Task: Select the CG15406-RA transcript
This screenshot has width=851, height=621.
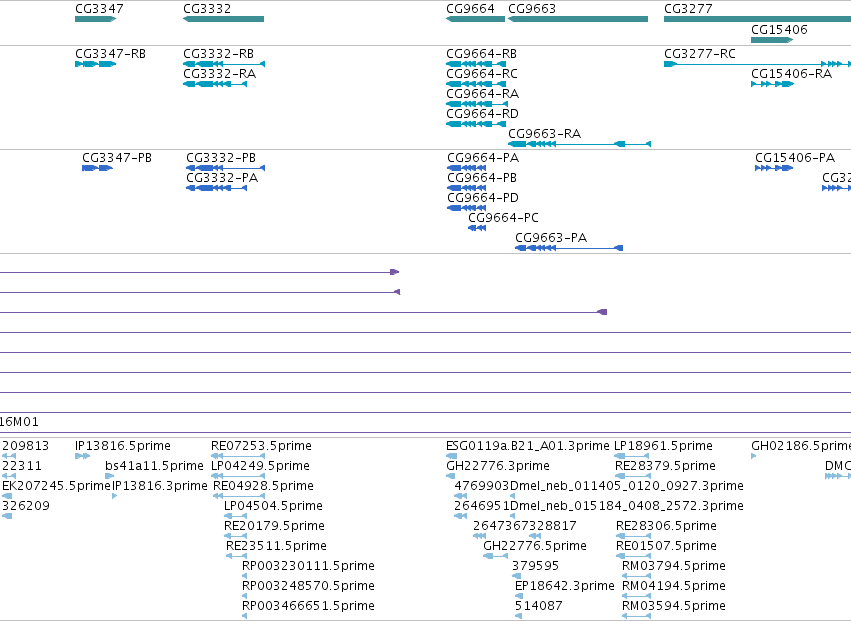Action: (772, 84)
